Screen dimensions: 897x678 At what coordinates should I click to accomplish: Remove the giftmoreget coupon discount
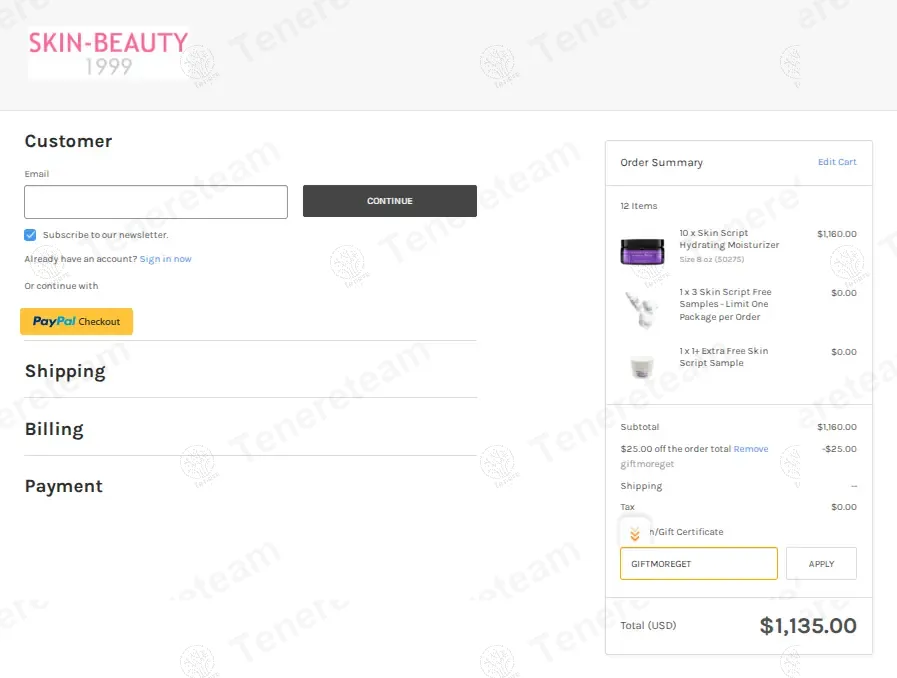point(751,449)
